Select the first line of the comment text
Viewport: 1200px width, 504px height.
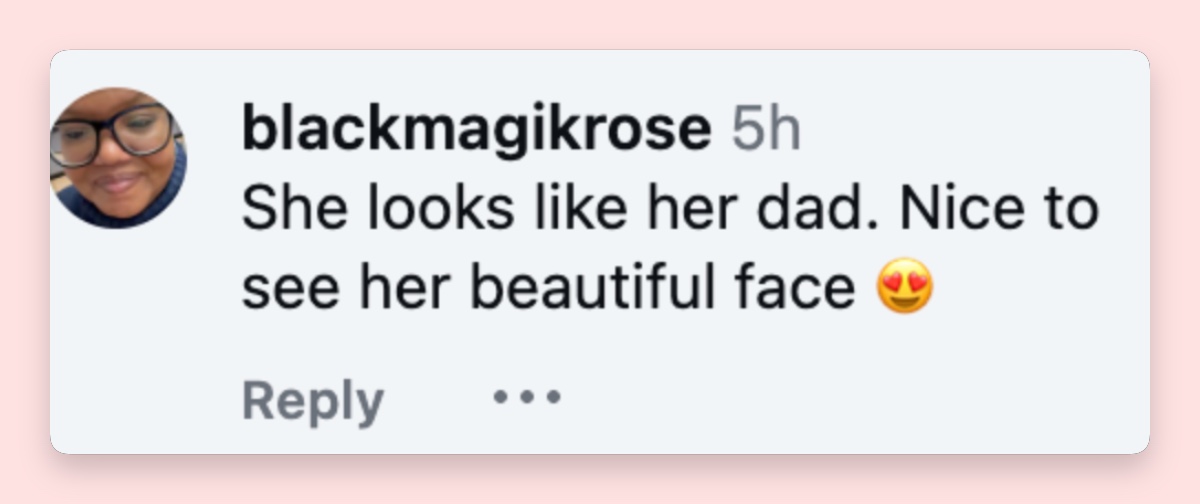coord(670,209)
